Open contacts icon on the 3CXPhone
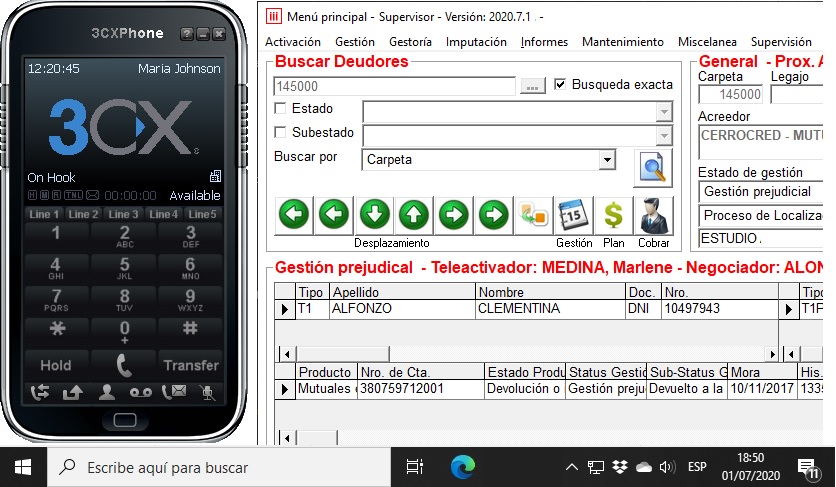 coord(106,392)
